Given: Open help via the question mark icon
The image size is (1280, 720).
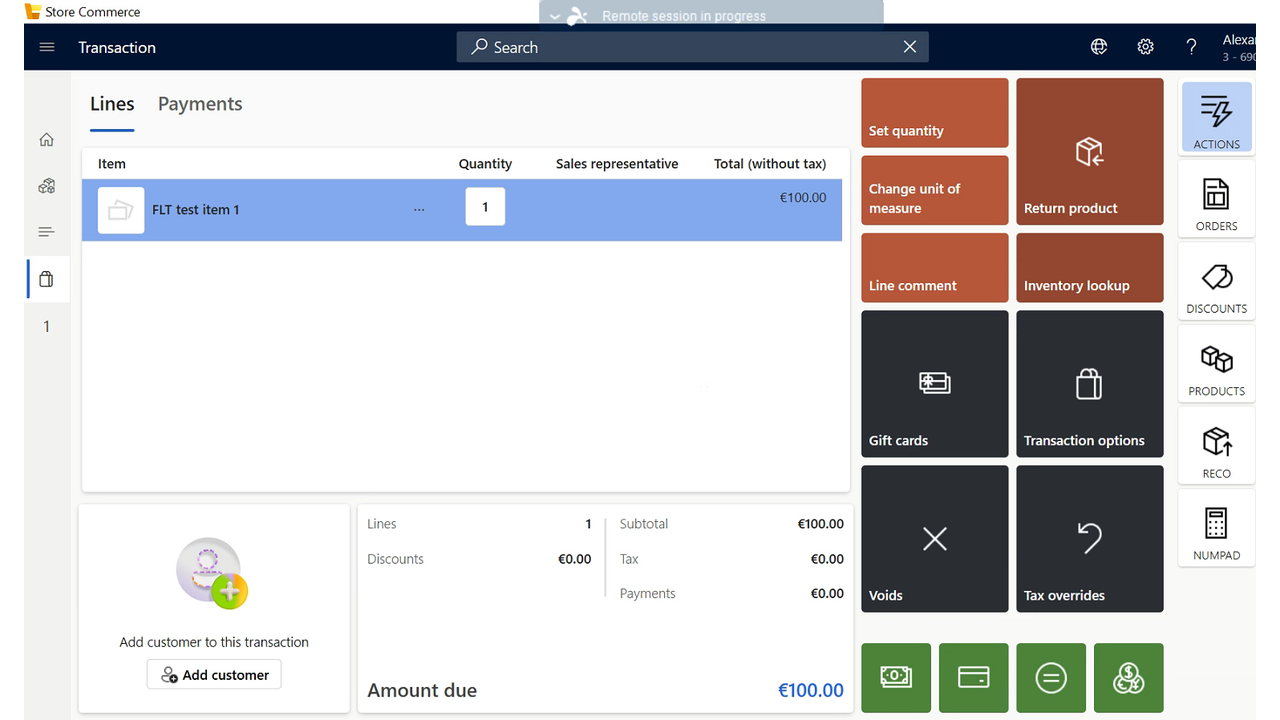Looking at the screenshot, I should pos(1191,47).
